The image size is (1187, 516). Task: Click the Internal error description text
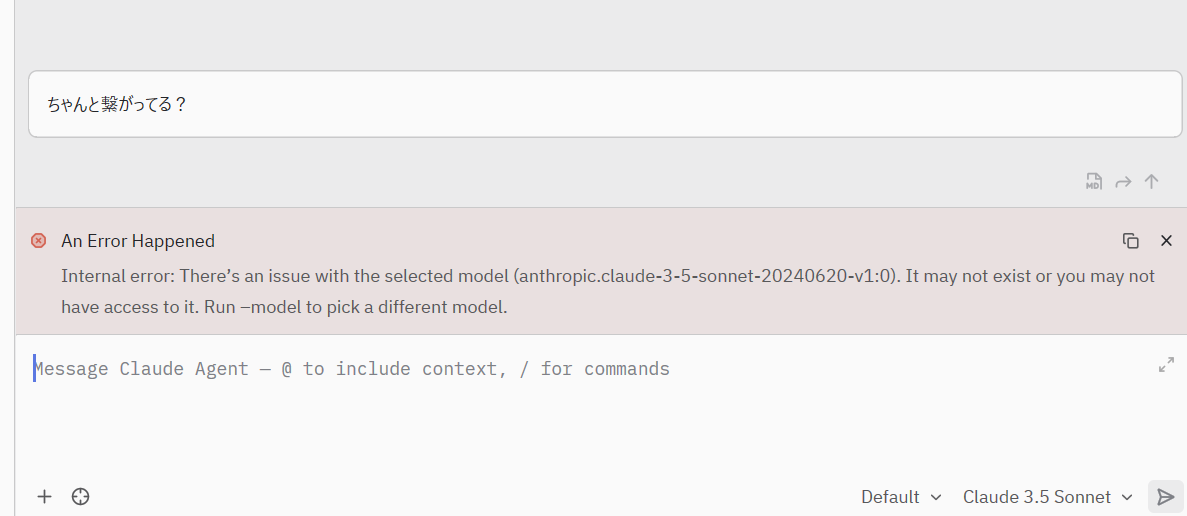click(300, 276)
